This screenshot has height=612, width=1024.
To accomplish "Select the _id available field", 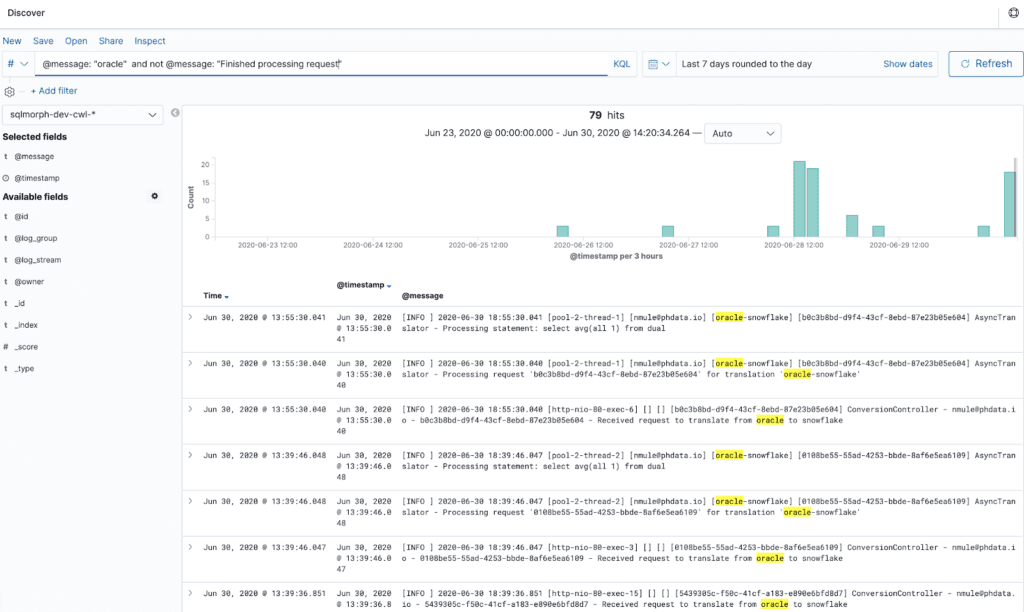I will coord(20,303).
